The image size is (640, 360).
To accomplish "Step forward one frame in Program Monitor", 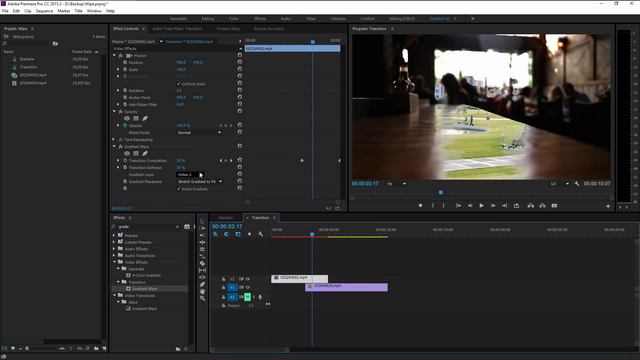I will (x=493, y=206).
